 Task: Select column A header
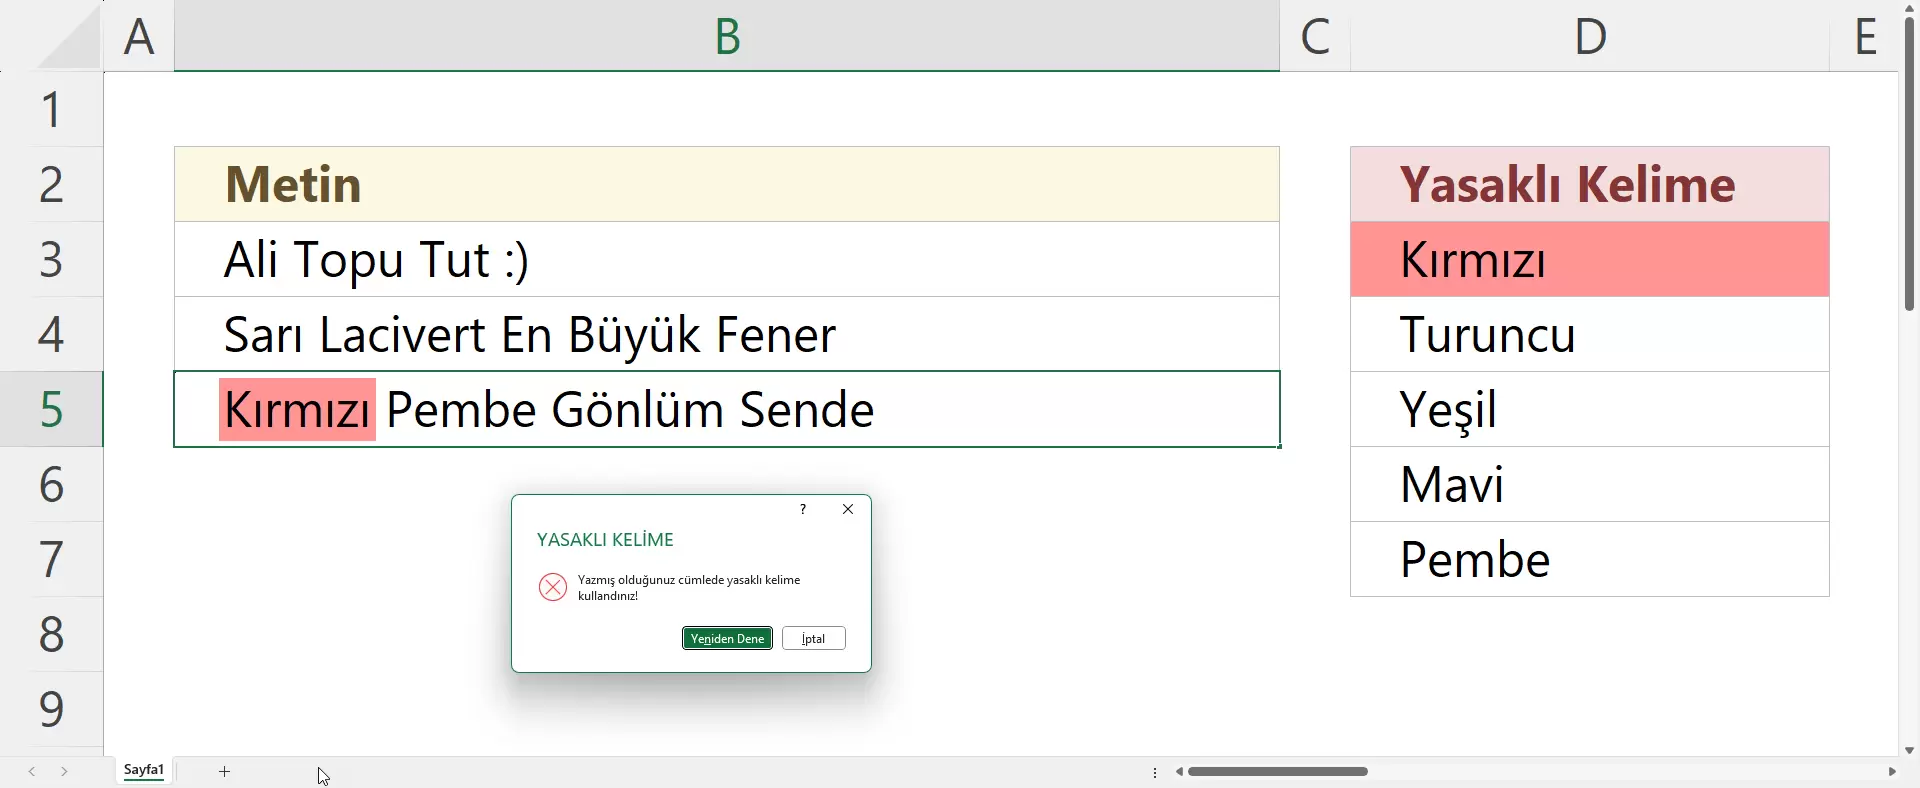139,36
